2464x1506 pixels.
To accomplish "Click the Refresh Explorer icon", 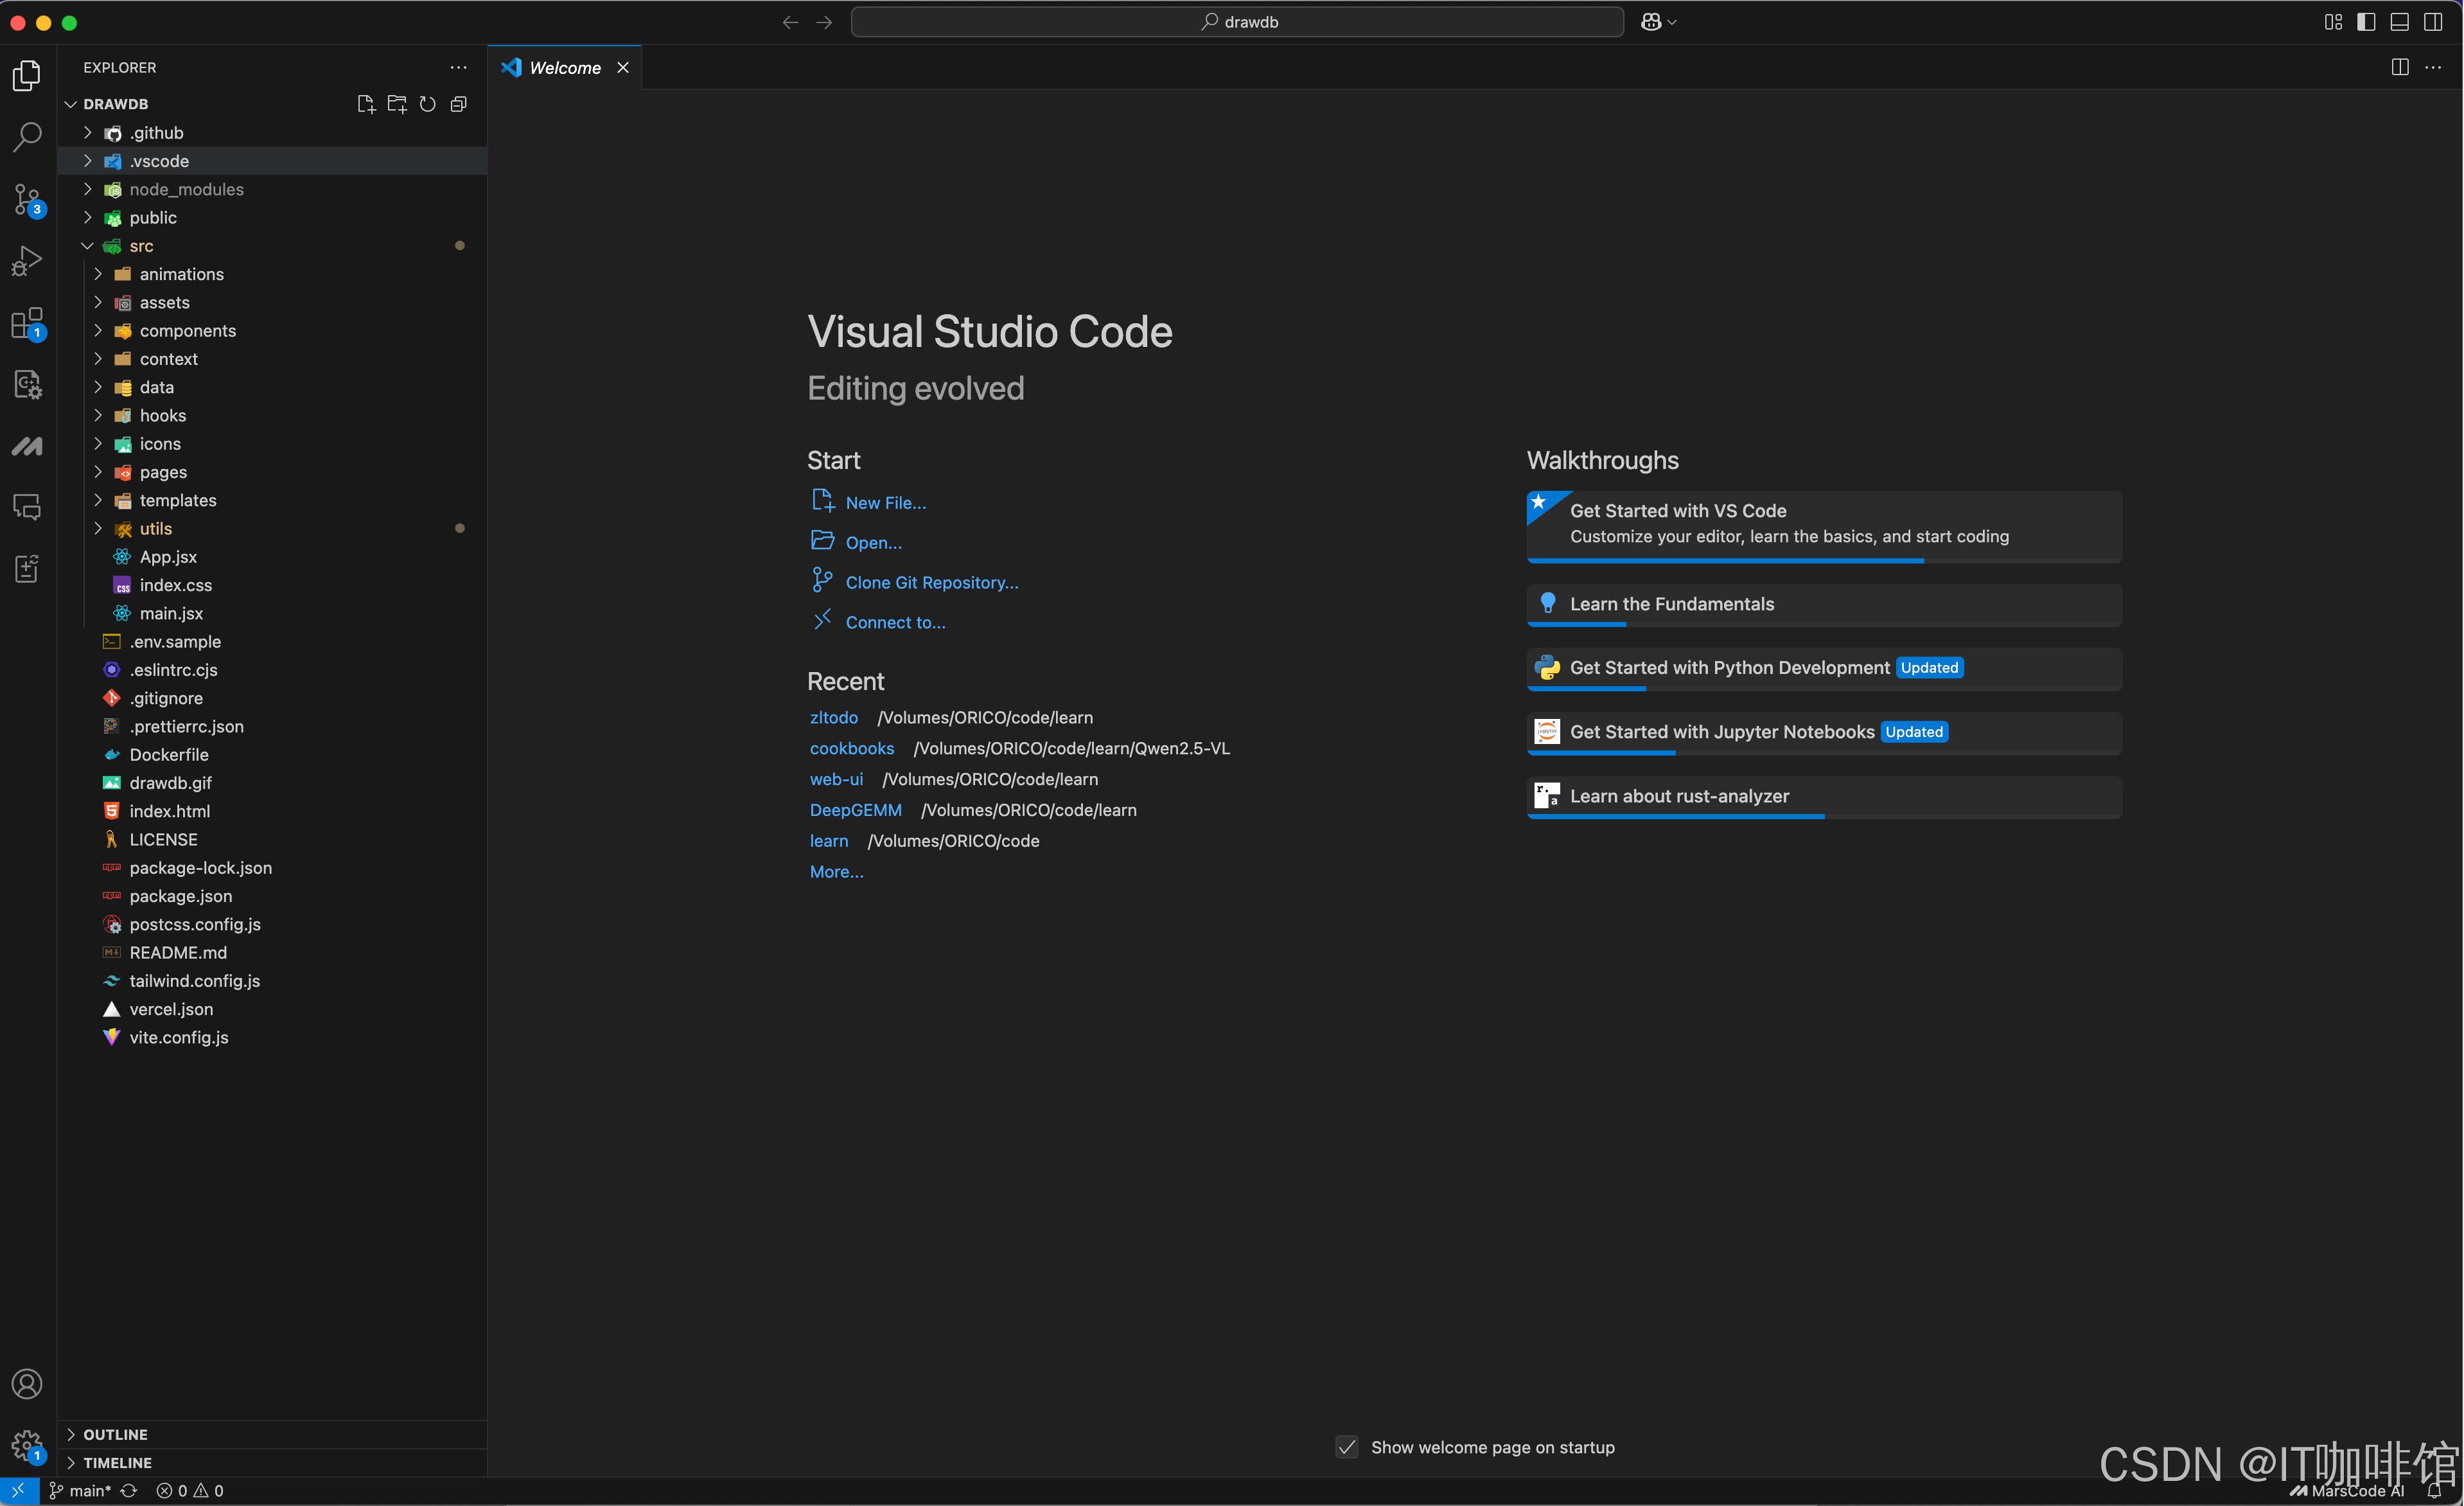I will [428, 104].
